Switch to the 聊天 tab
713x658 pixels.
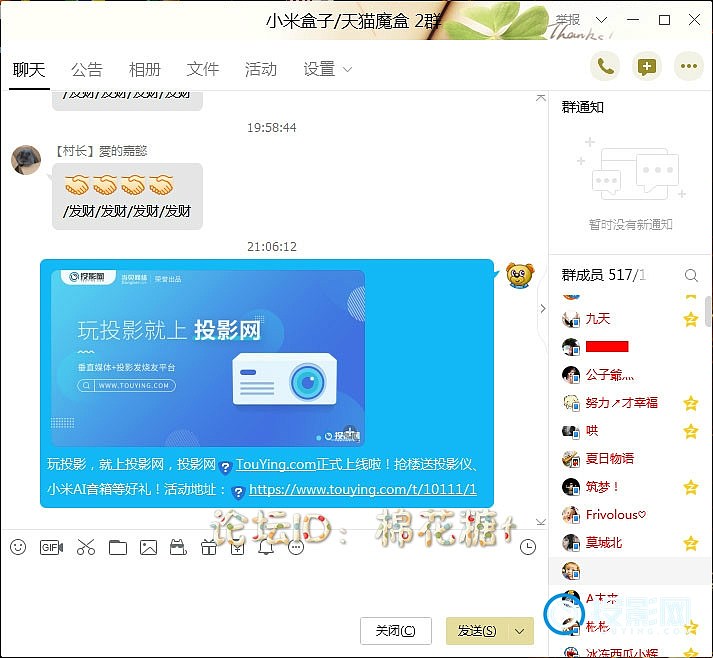click(x=29, y=70)
